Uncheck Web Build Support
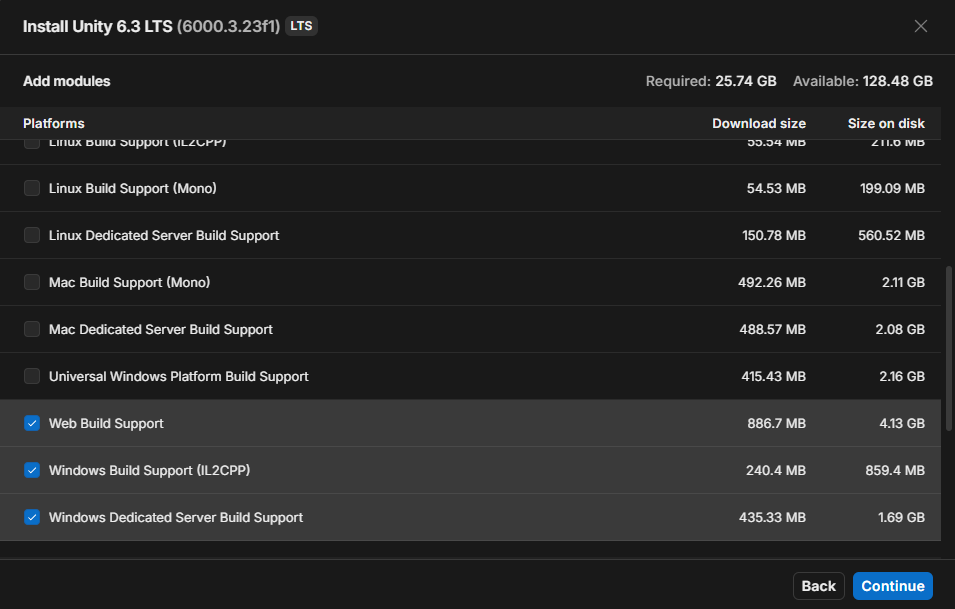The width and height of the screenshot is (955, 609). pyautogui.click(x=32, y=423)
